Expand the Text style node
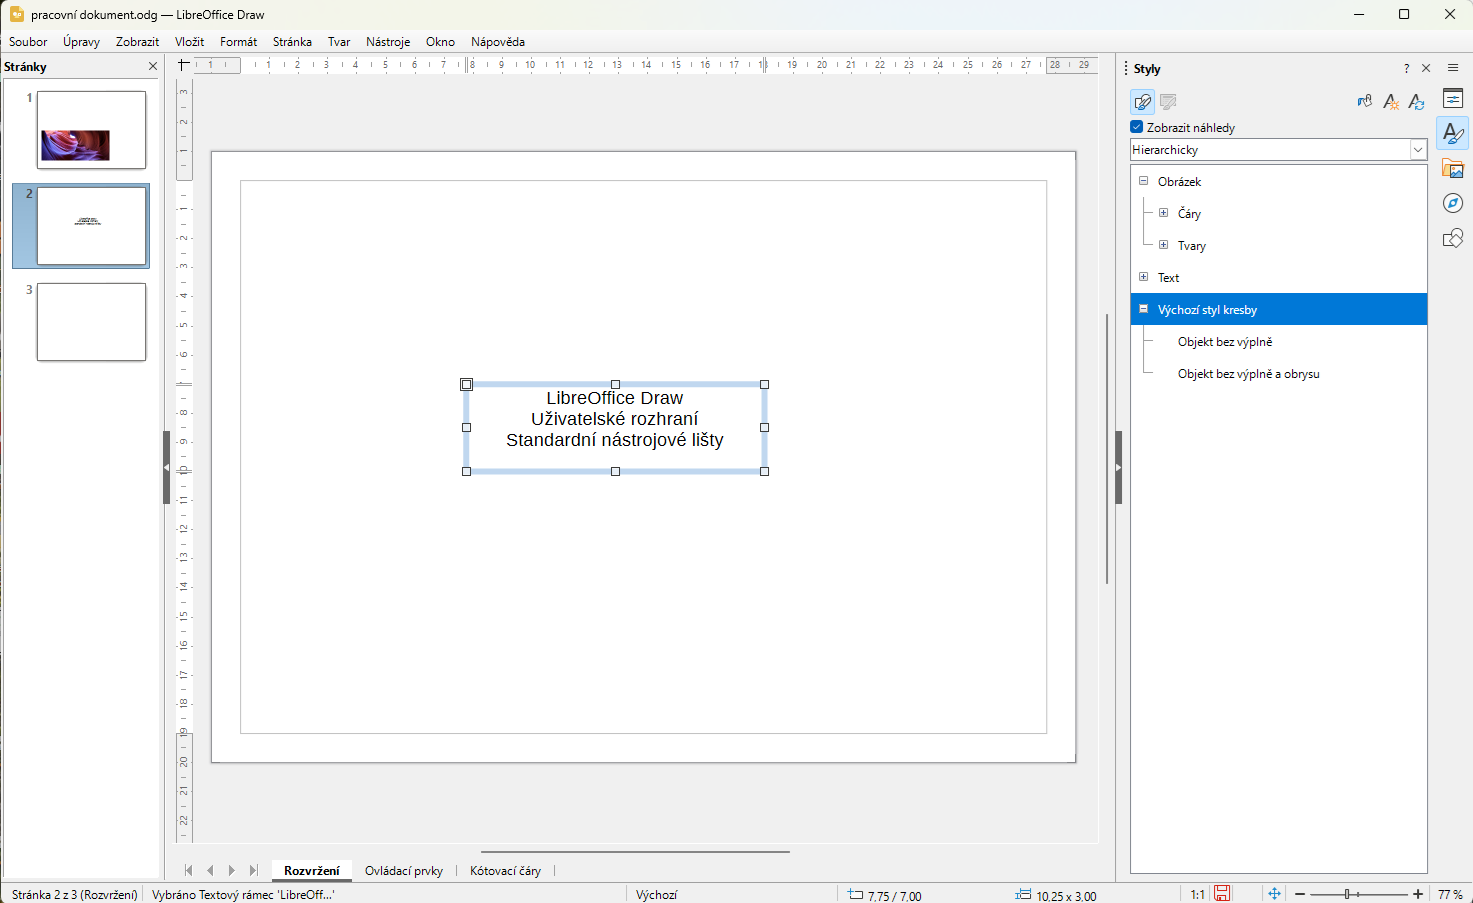This screenshot has height=903, width=1473. pyautogui.click(x=1144, y=277)
